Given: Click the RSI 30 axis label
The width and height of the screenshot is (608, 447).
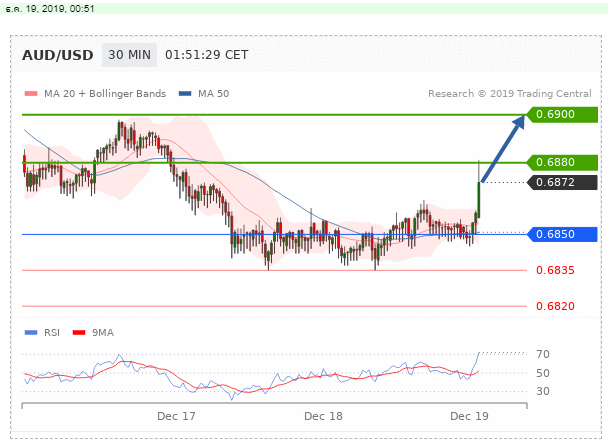Looking at the screenshot, I should point(543,391).
